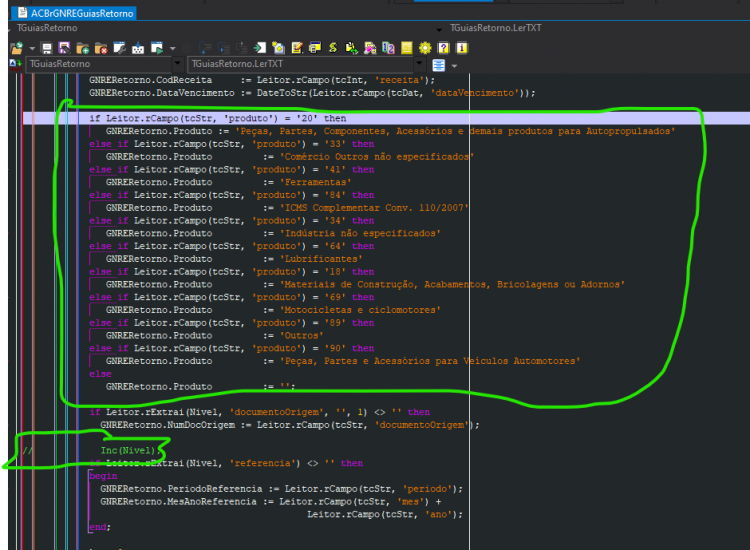This screenshot has width=750, height=550.
Task: Run the project with the green play icon
Action: click(x=157, y=48)
